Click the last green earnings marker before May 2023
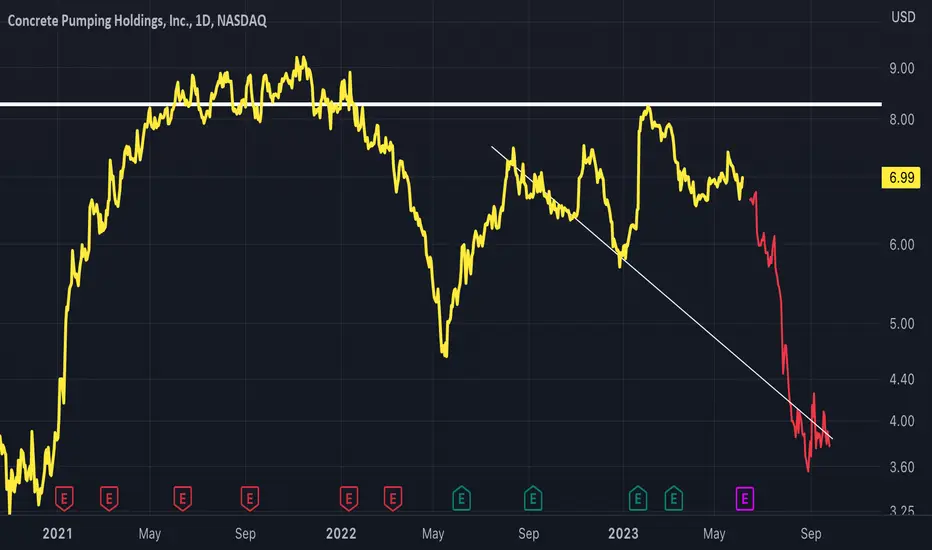 (x=673, y=498)
